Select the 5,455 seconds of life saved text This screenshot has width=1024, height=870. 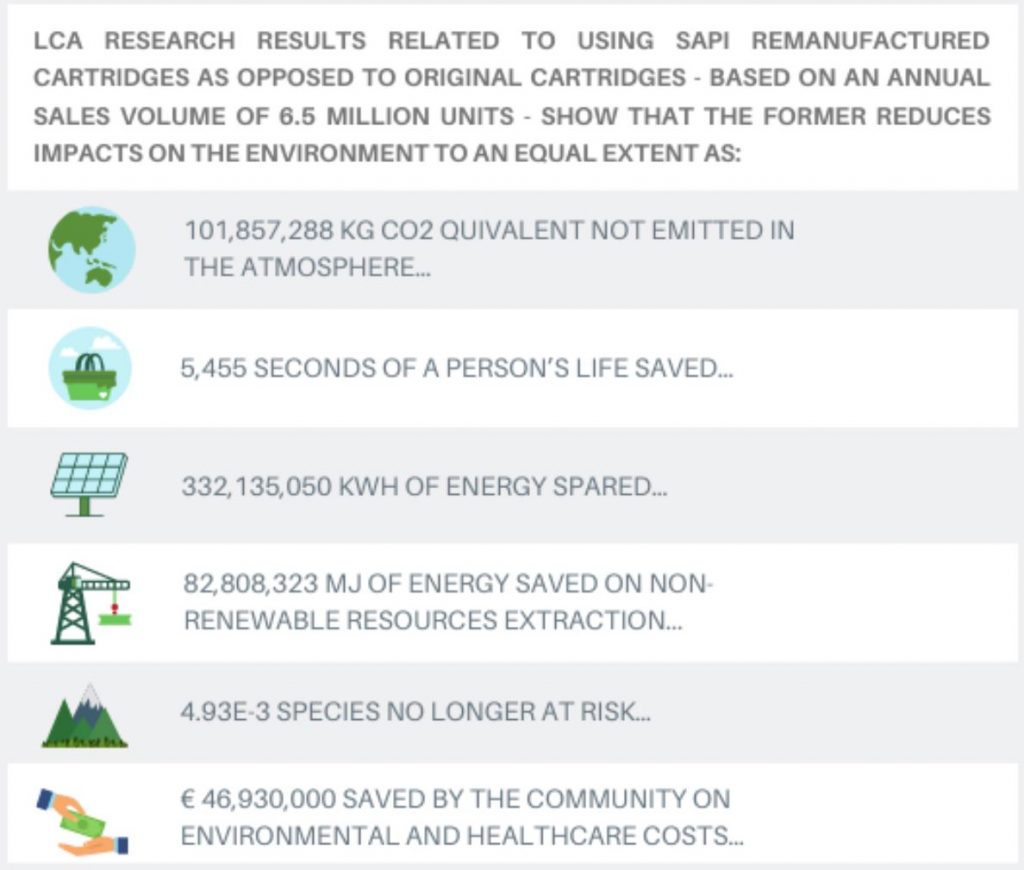pos(456,368)
